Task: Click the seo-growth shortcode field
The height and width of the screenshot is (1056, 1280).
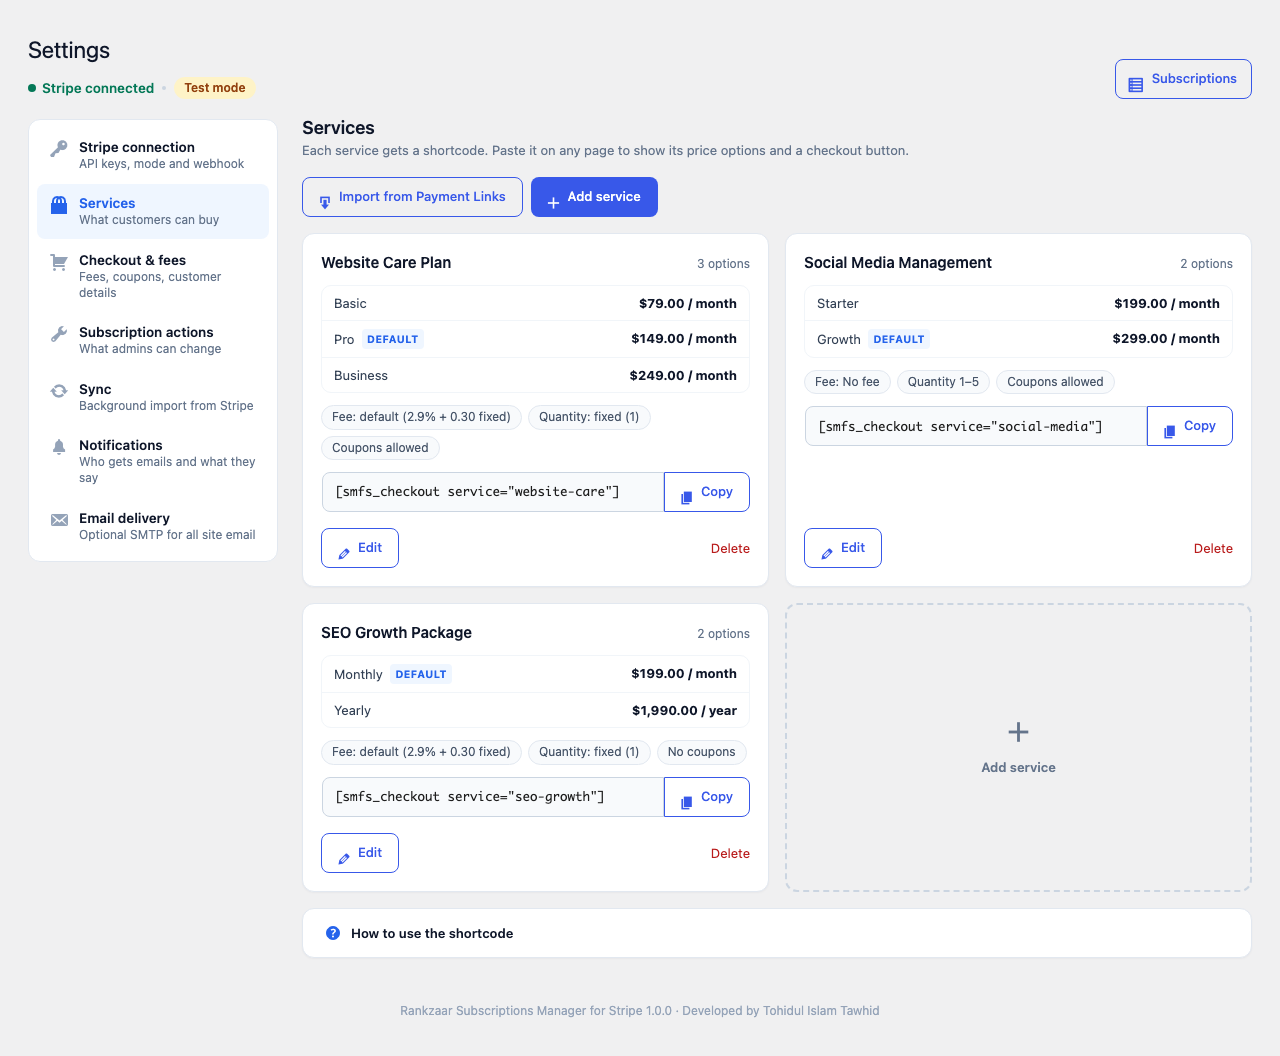Action: [493, 797]
